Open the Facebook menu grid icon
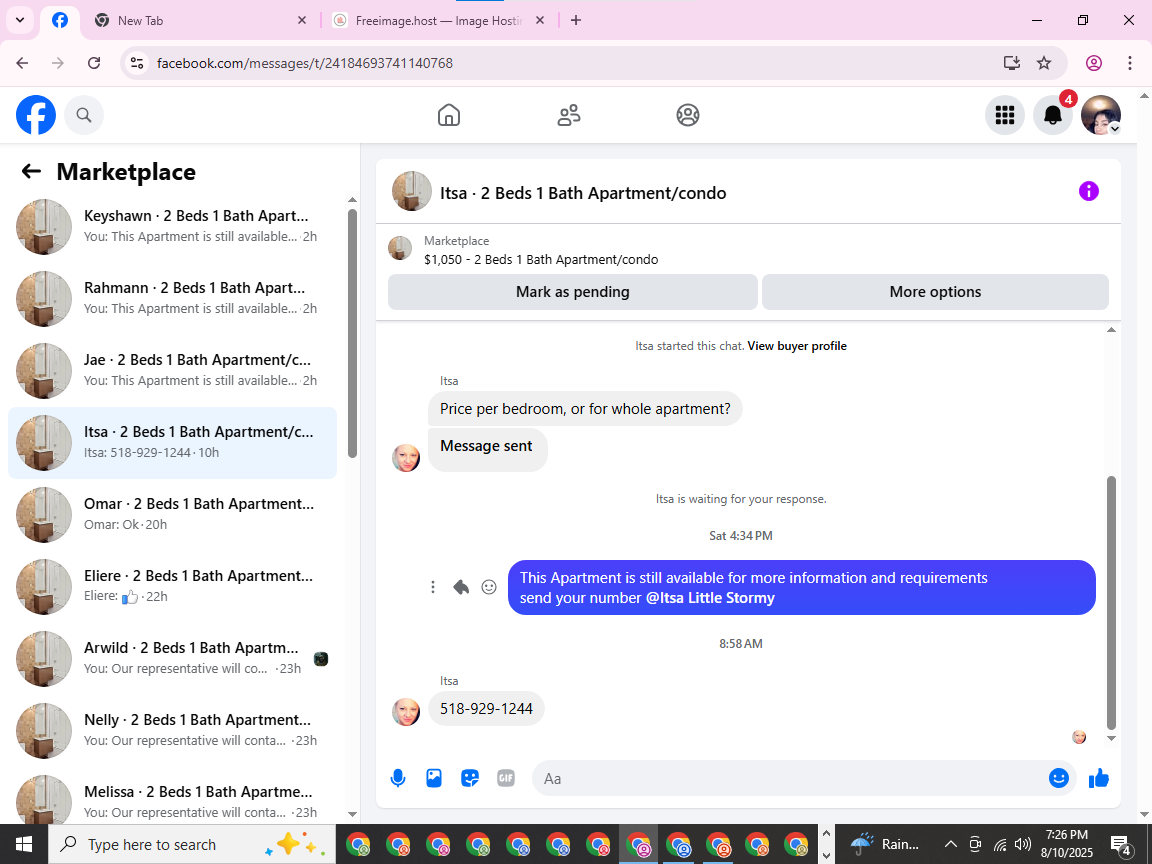 point(1004,115)
